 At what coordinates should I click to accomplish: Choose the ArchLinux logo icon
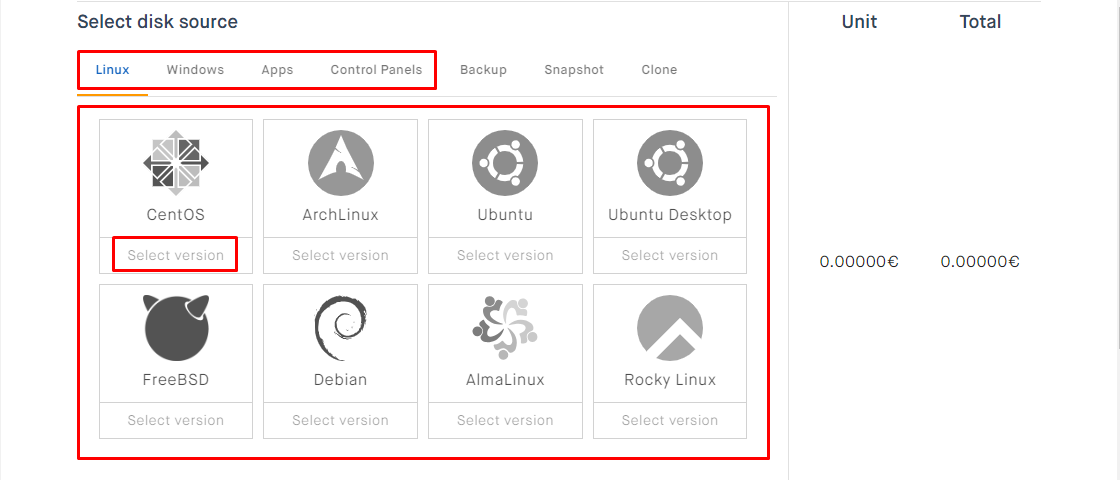click(x=341, y=164)
